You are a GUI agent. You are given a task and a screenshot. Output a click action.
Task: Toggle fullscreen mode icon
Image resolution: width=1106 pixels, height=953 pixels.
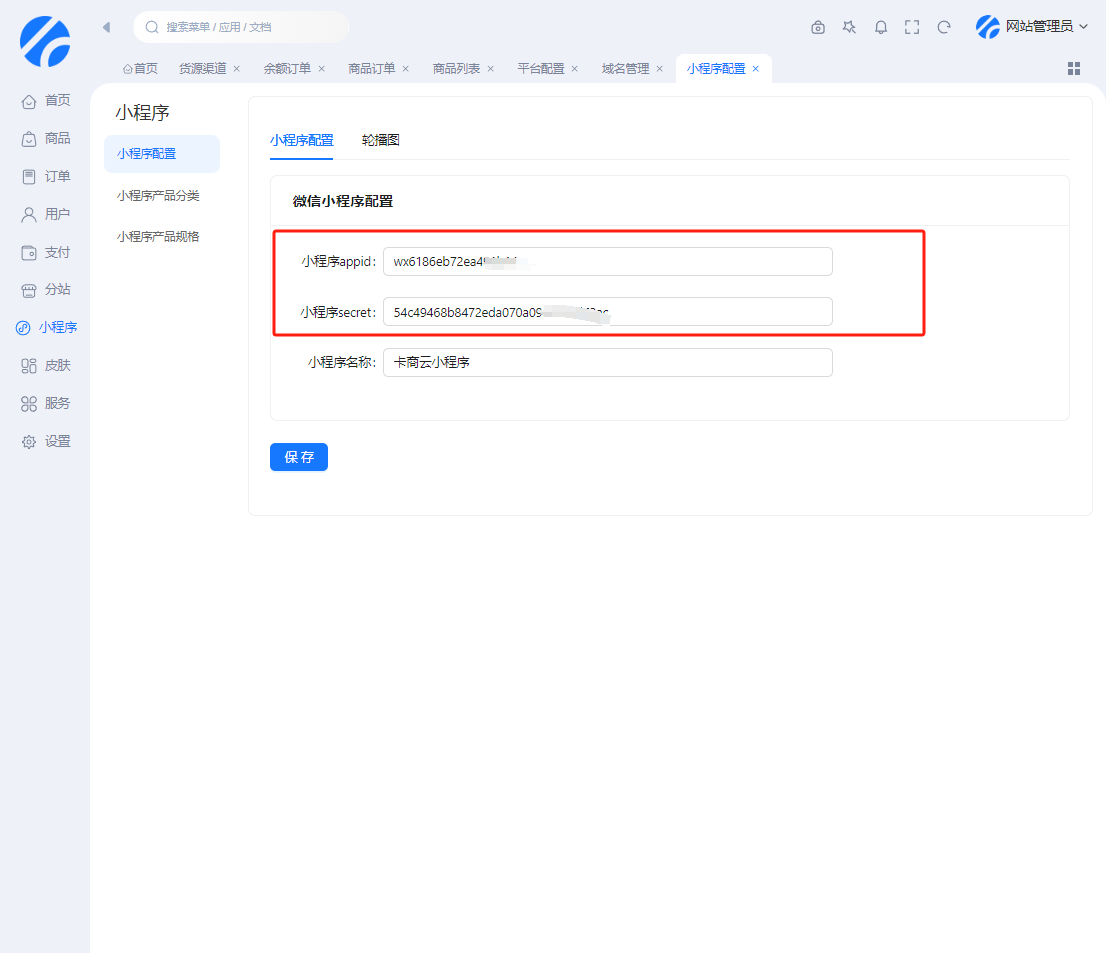tap(912, 27)
